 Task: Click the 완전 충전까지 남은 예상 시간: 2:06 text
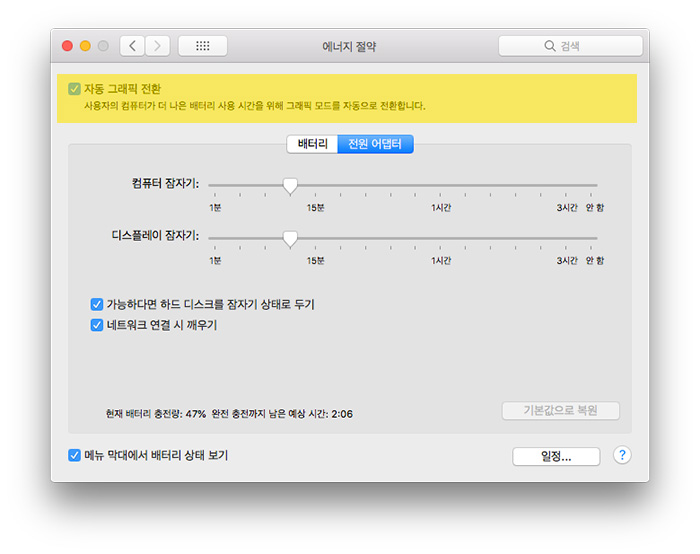[282, 414]
